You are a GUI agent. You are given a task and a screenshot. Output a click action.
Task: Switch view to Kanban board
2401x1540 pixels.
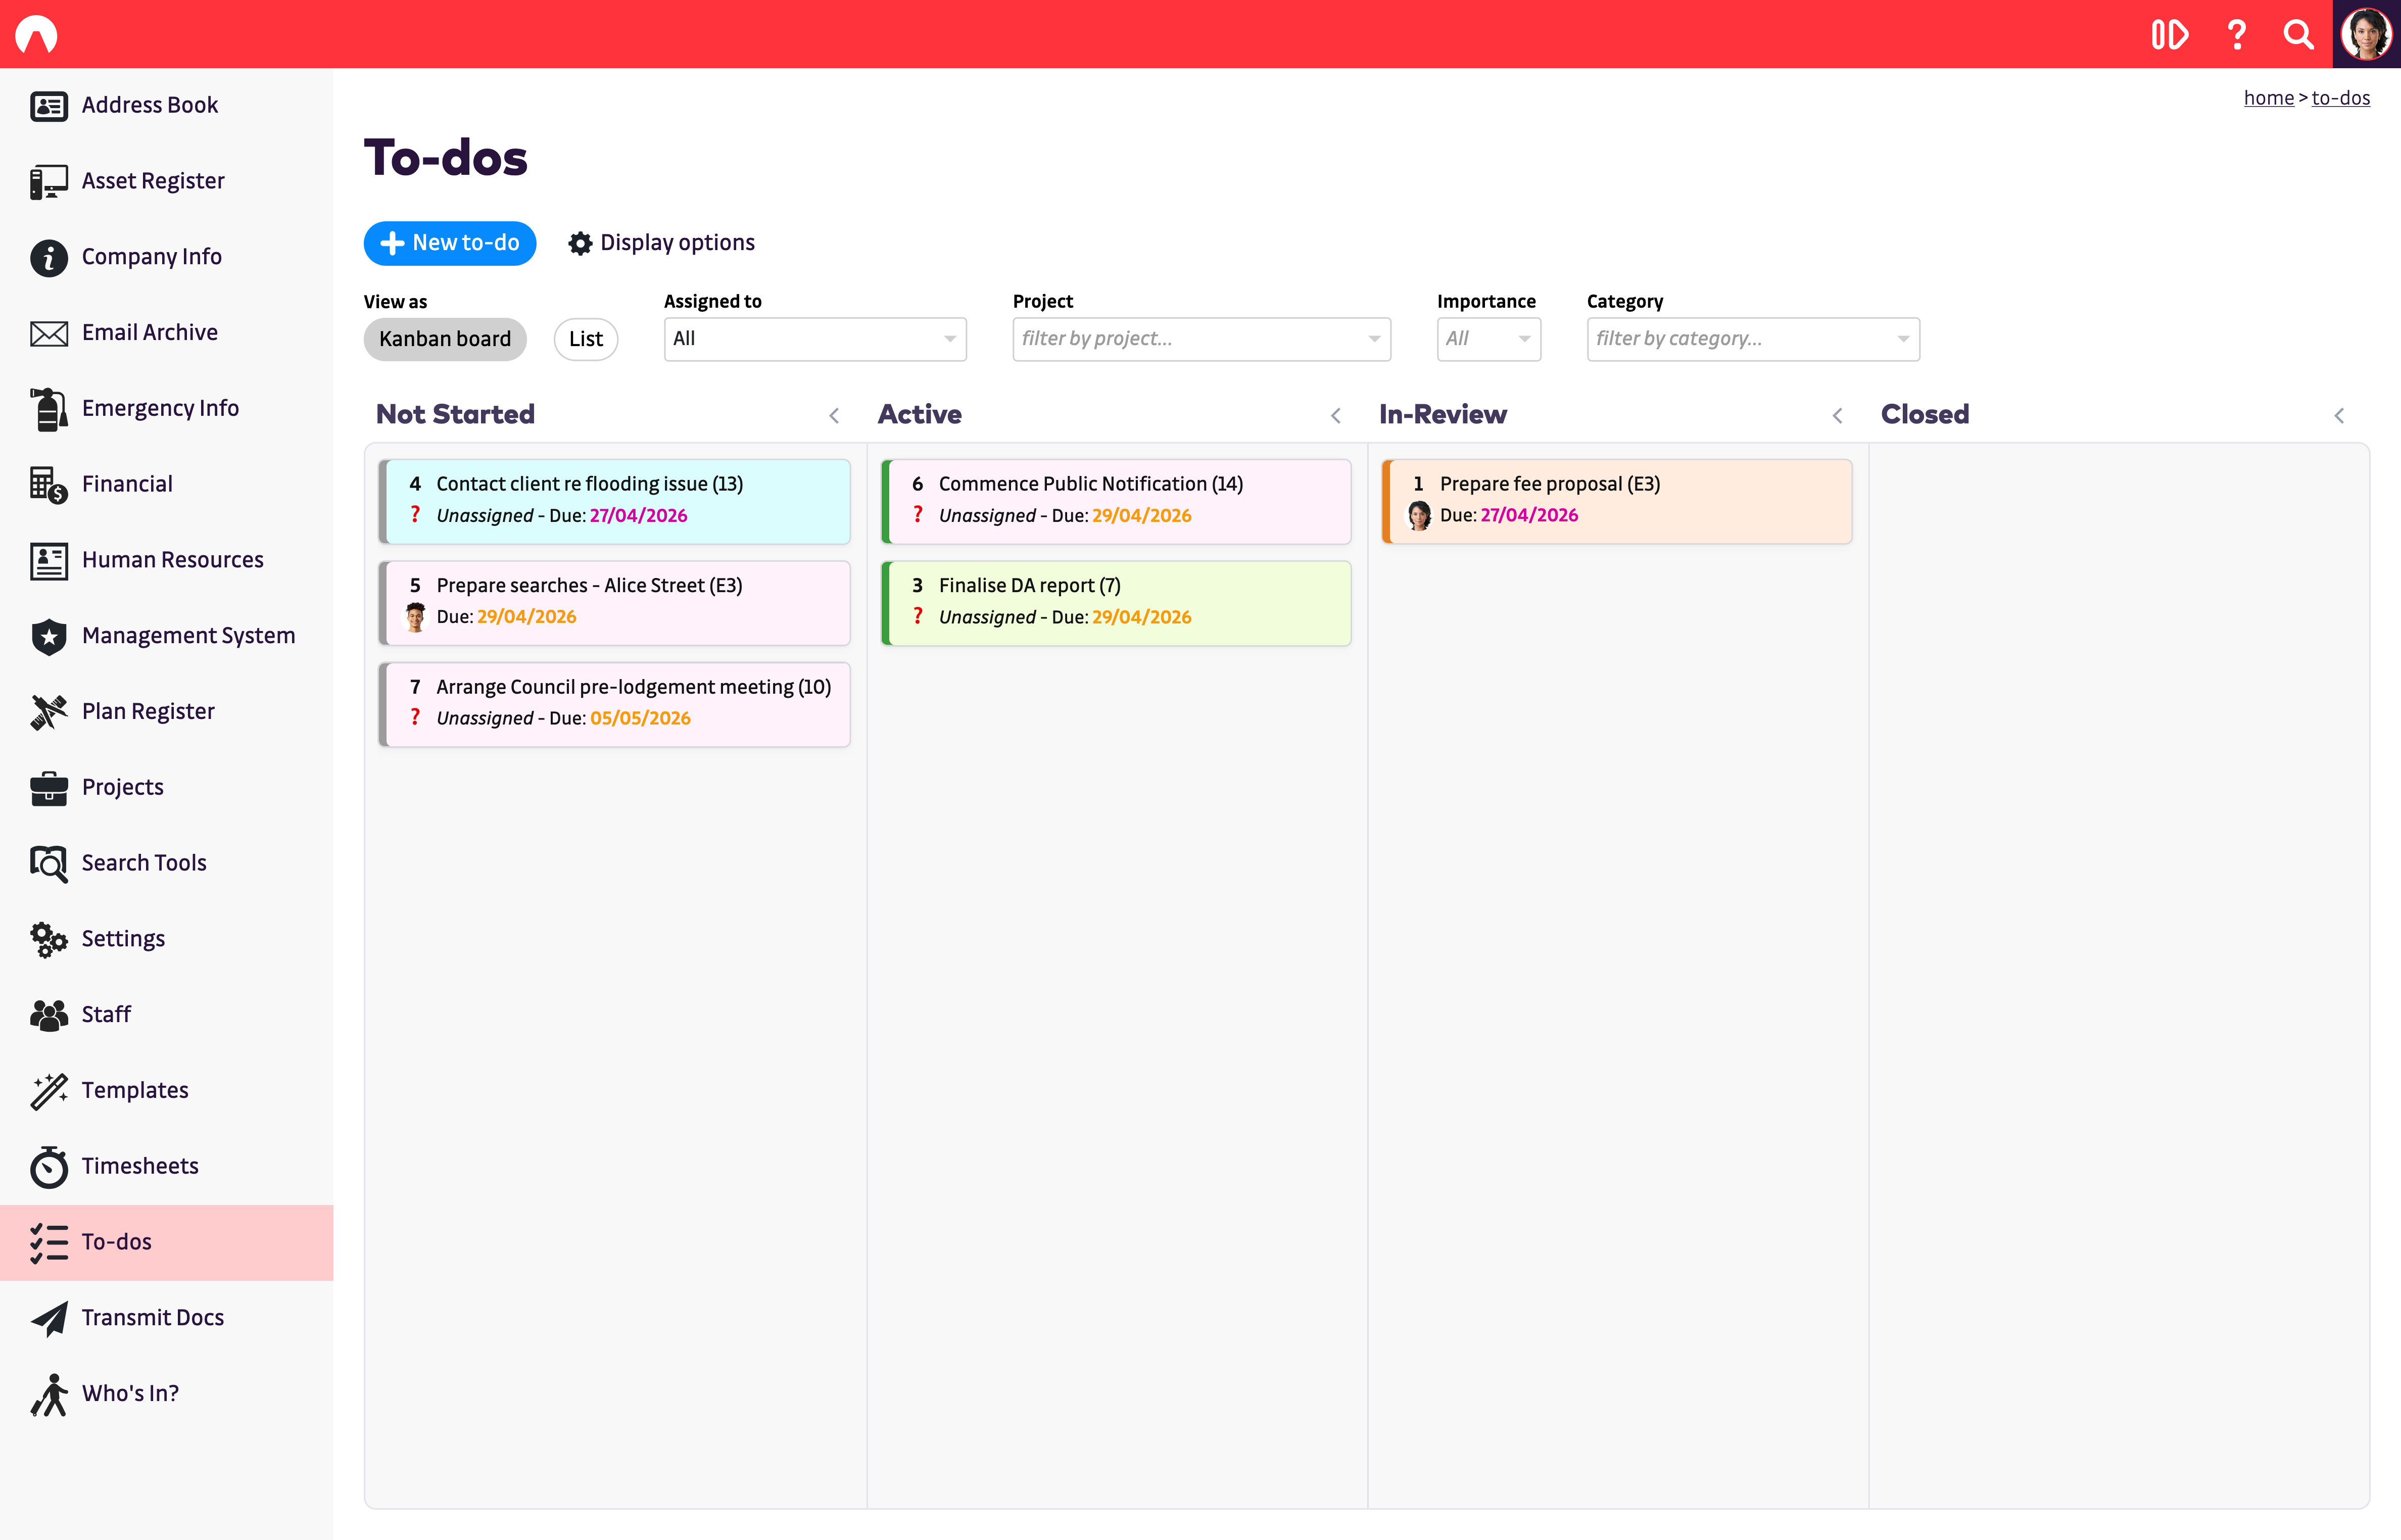(445, 339)
